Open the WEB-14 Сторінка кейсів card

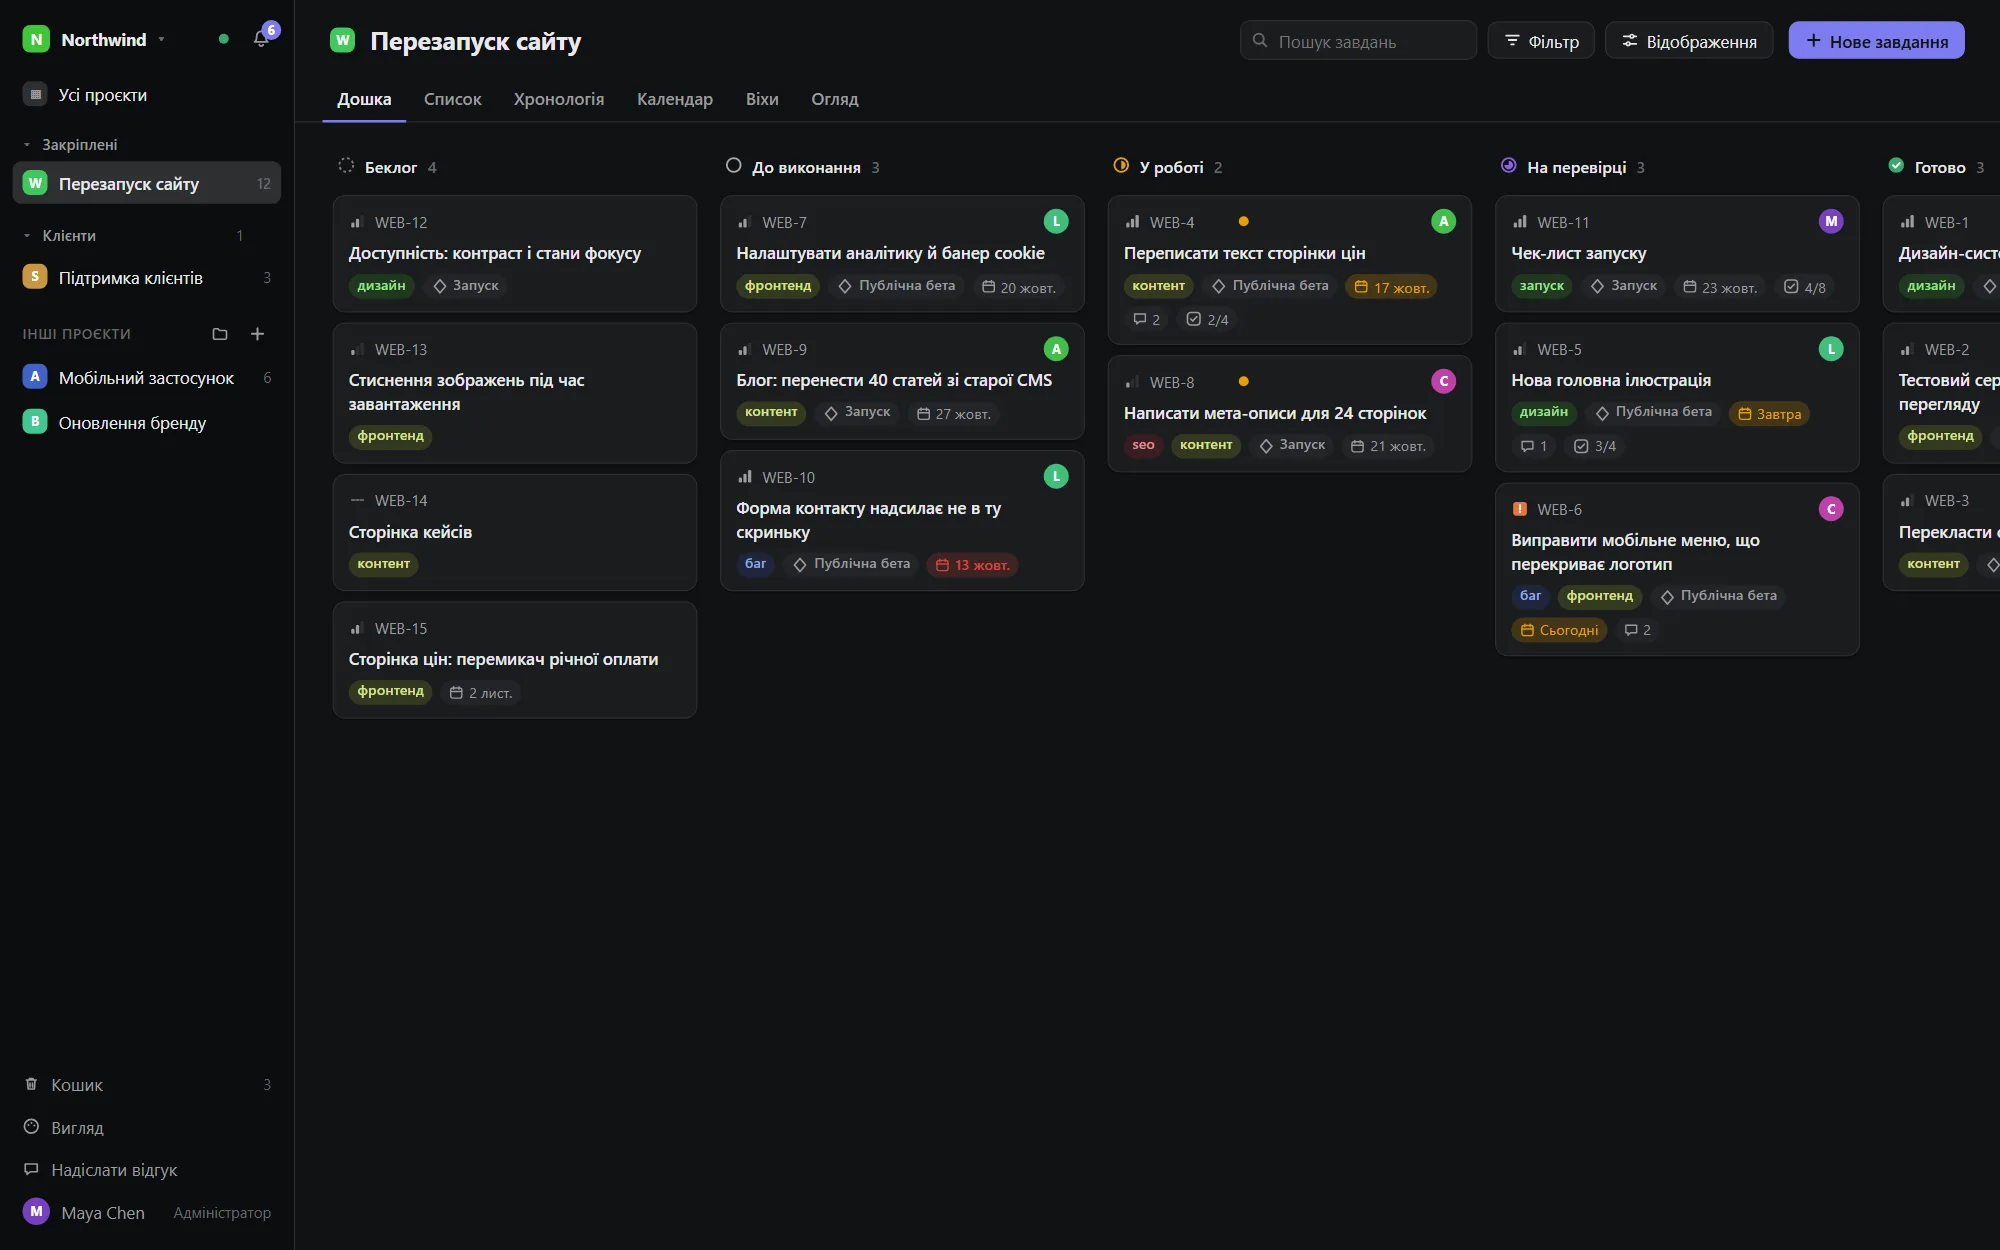[x=514, y=532]
